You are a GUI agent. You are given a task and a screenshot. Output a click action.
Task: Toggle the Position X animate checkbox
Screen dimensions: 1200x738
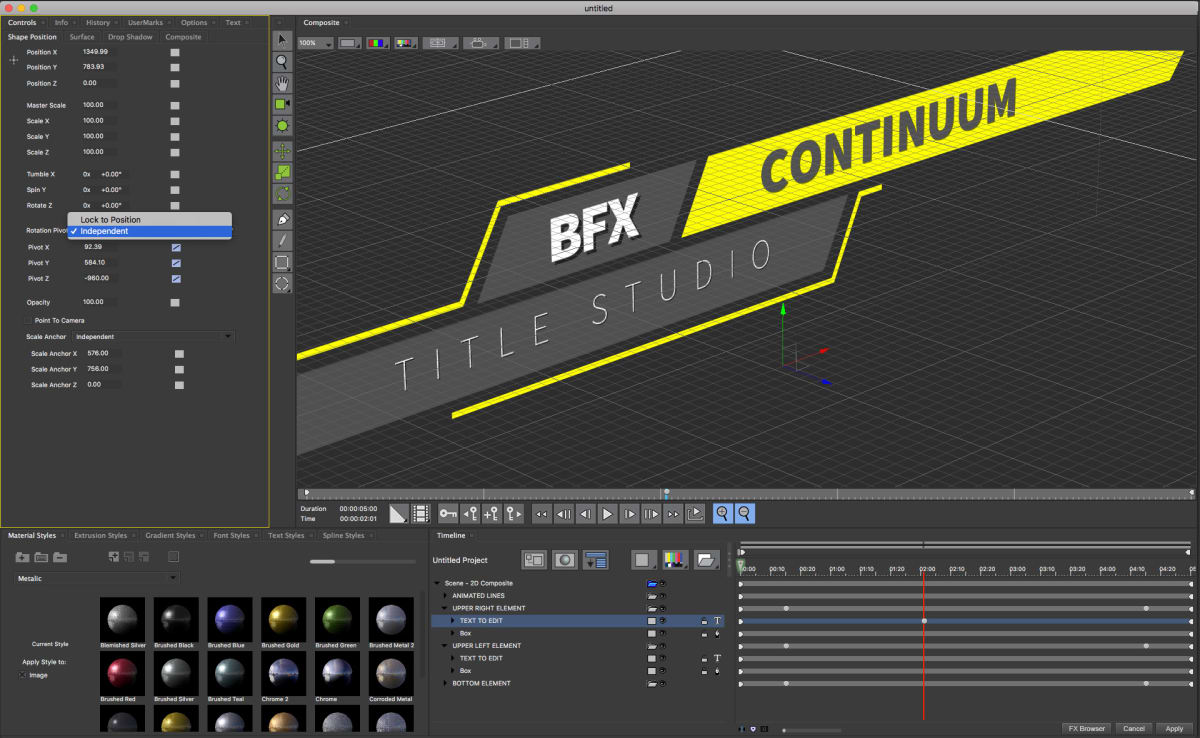pyautogui.click(x=175, y=52)
